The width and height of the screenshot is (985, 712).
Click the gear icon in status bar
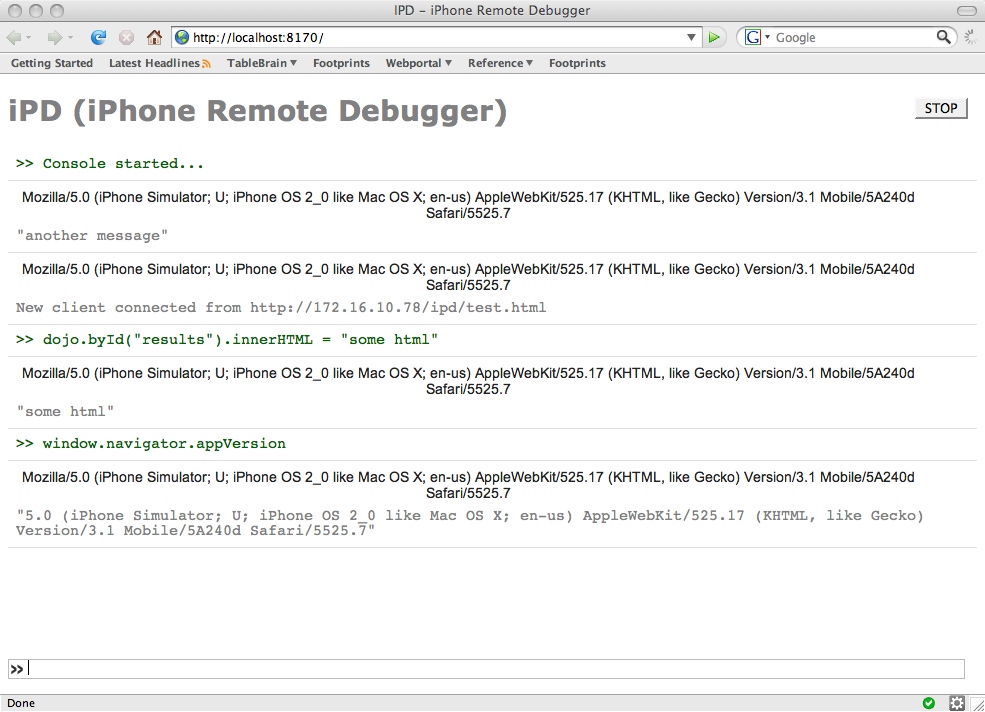point(956,703)
